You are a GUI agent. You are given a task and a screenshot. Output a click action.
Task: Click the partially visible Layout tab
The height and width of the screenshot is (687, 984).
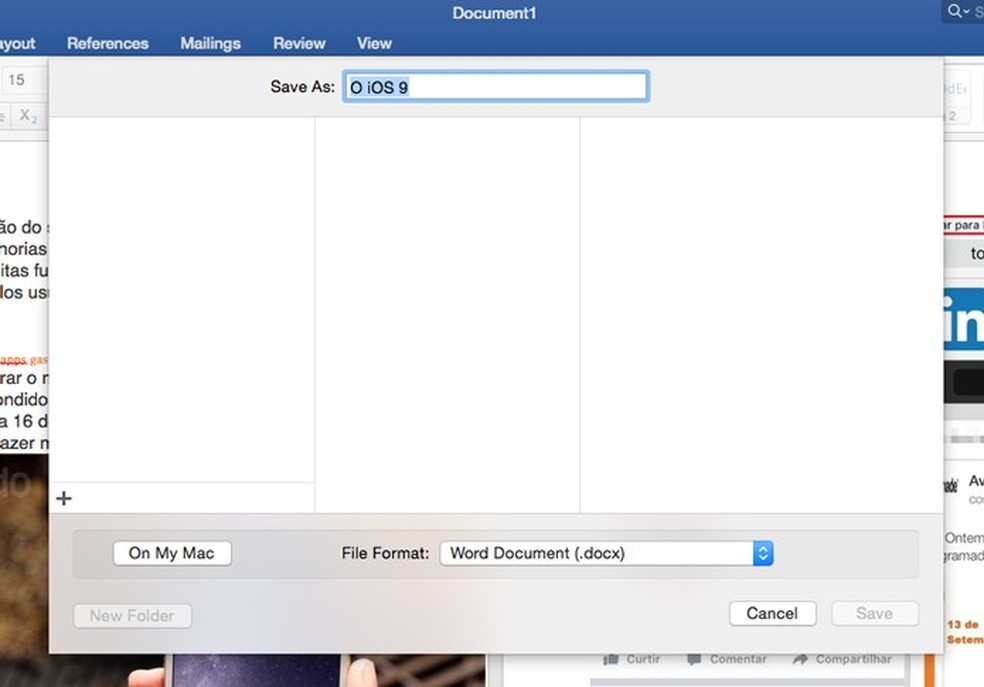click(18, 43)
